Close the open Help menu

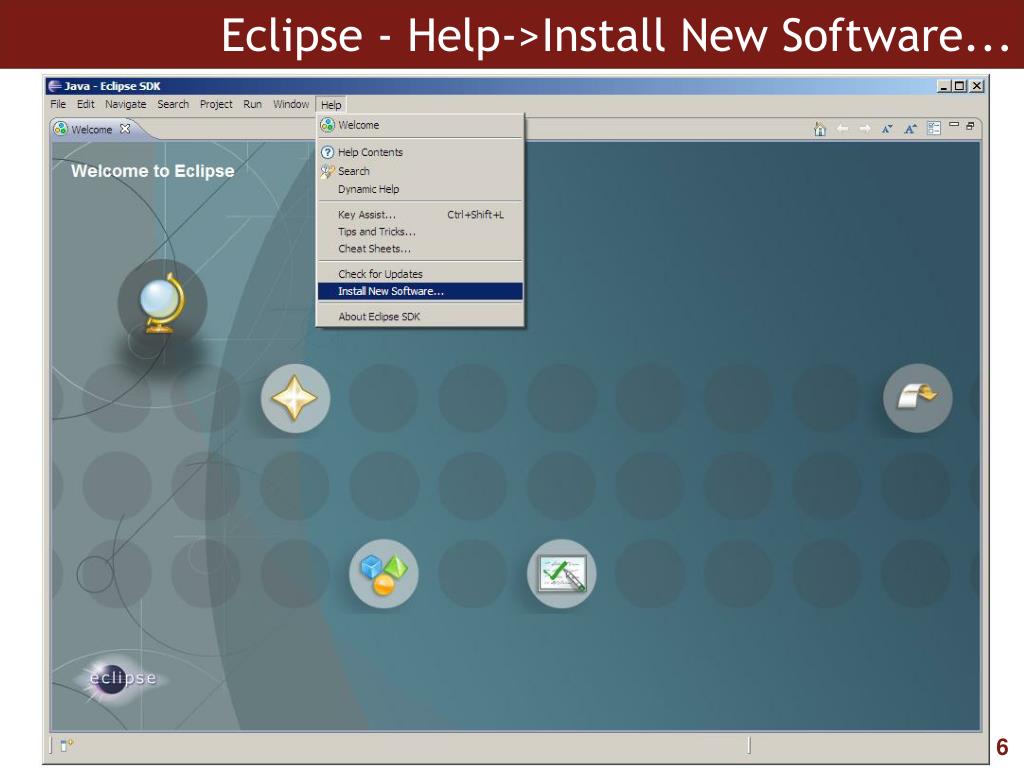[331, 104]
